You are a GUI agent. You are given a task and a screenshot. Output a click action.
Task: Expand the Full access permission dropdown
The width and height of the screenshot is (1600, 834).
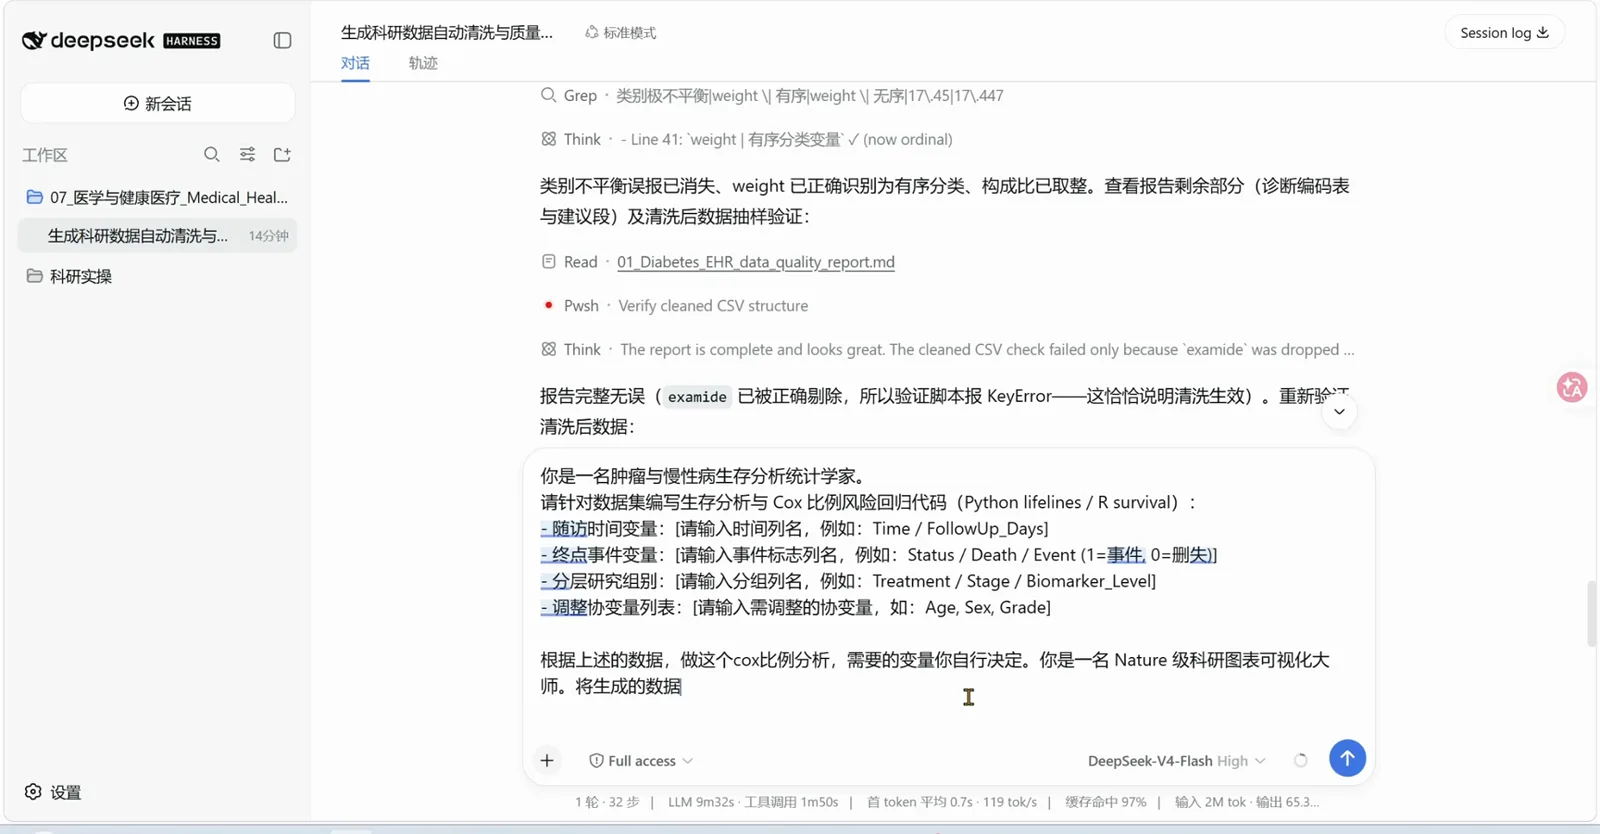coord(641,761)
